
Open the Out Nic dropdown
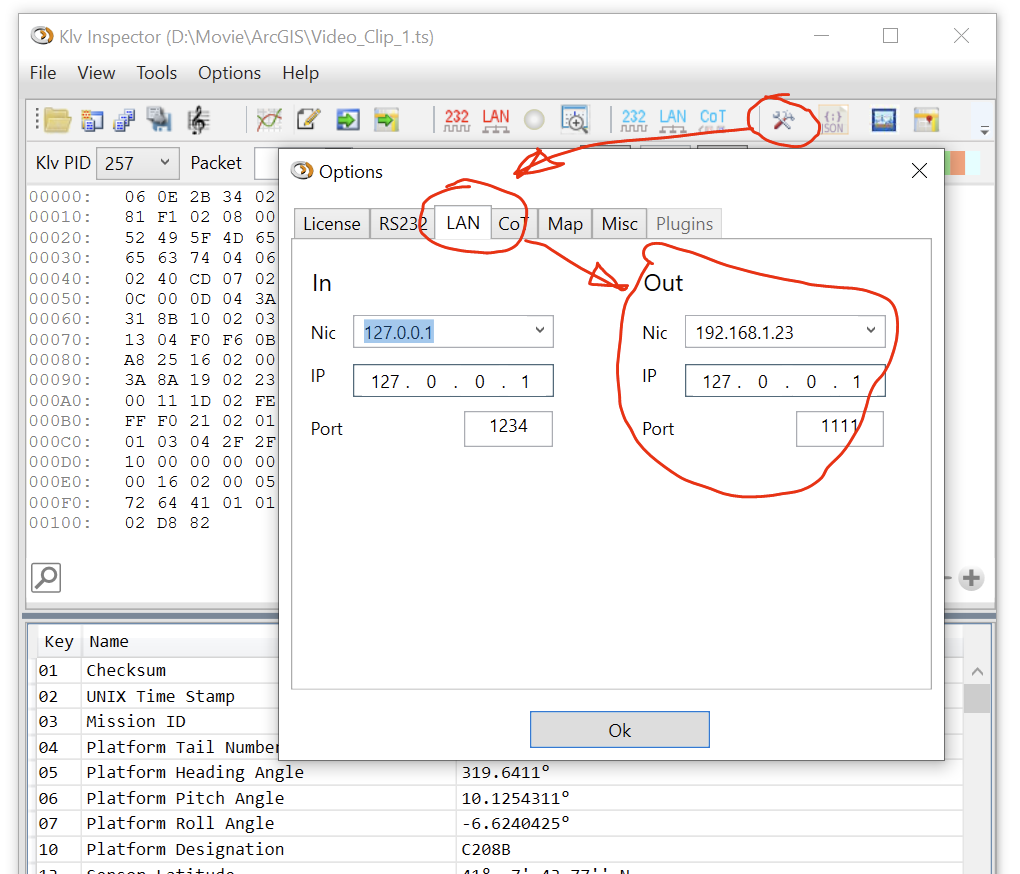point(870,331)
